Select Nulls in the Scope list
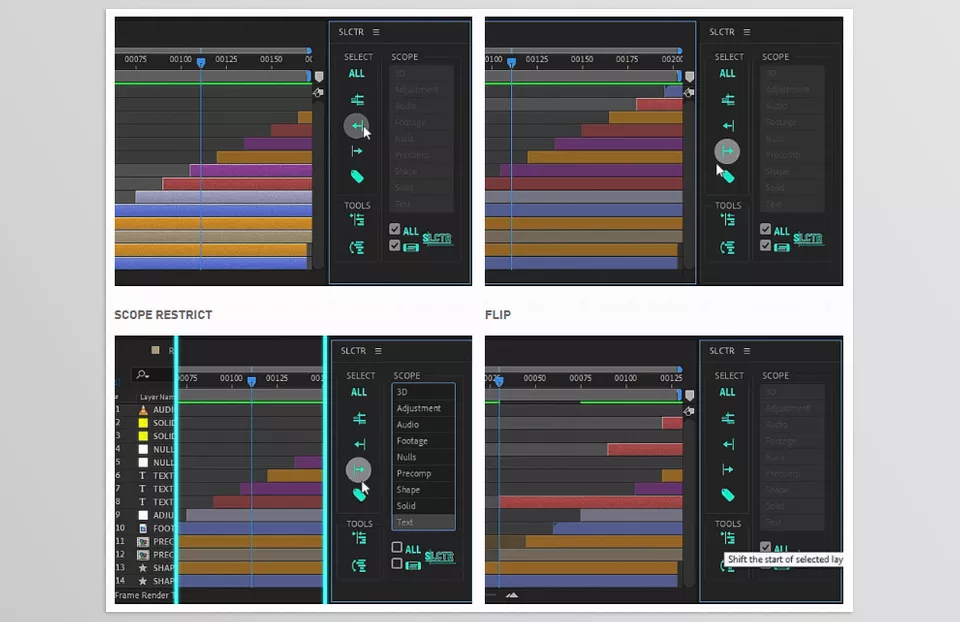The image size is (960, 622). (x=423, y=457)
